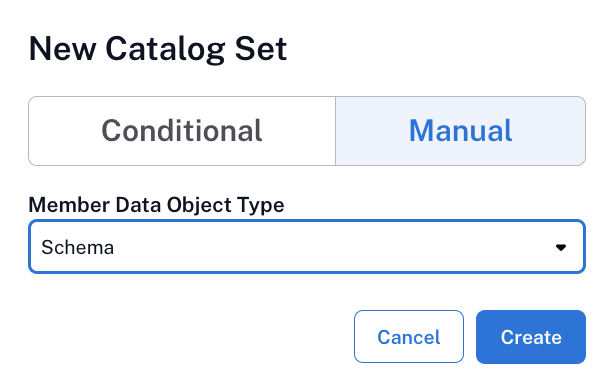Click the New Catalog Set heading

pos(158,49)
